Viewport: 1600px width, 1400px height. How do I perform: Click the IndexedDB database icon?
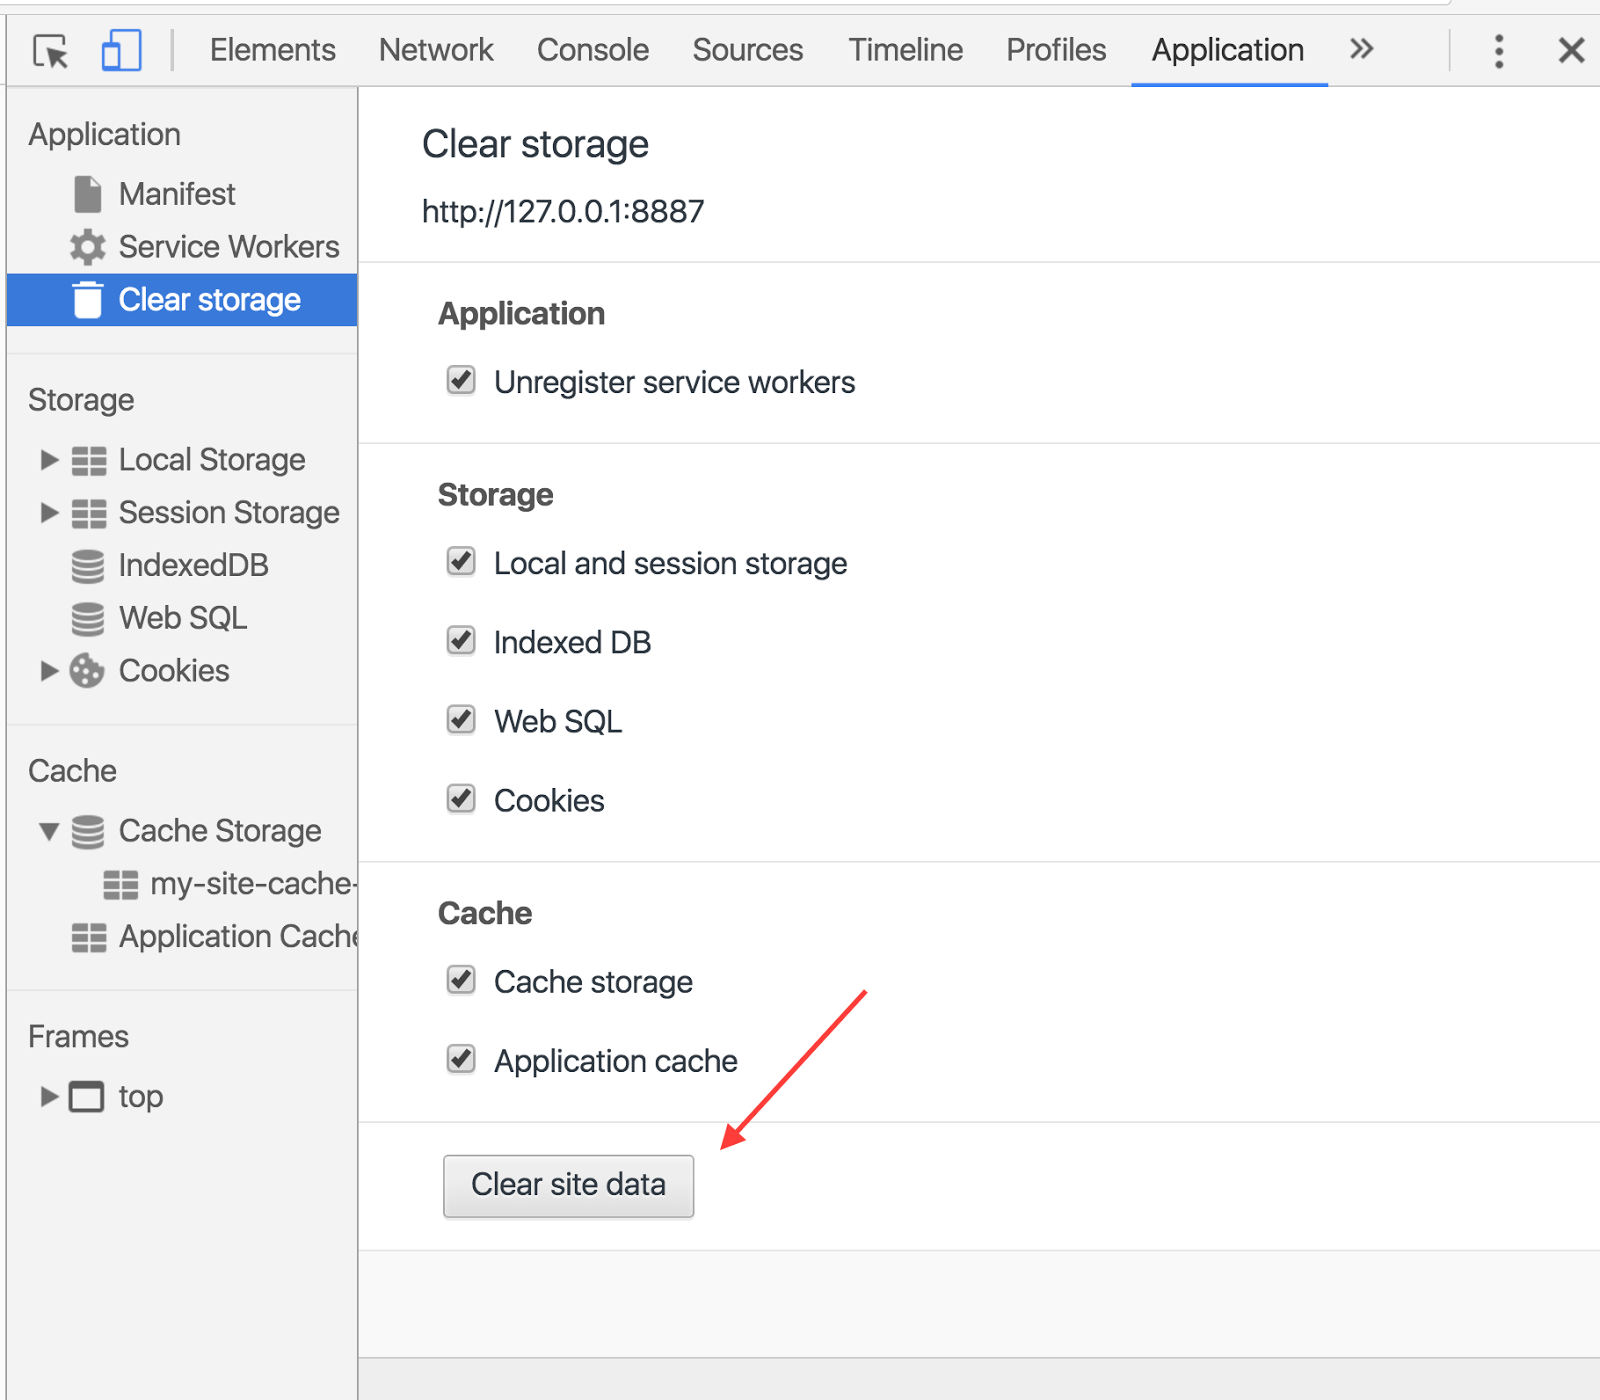pos(88,566)
